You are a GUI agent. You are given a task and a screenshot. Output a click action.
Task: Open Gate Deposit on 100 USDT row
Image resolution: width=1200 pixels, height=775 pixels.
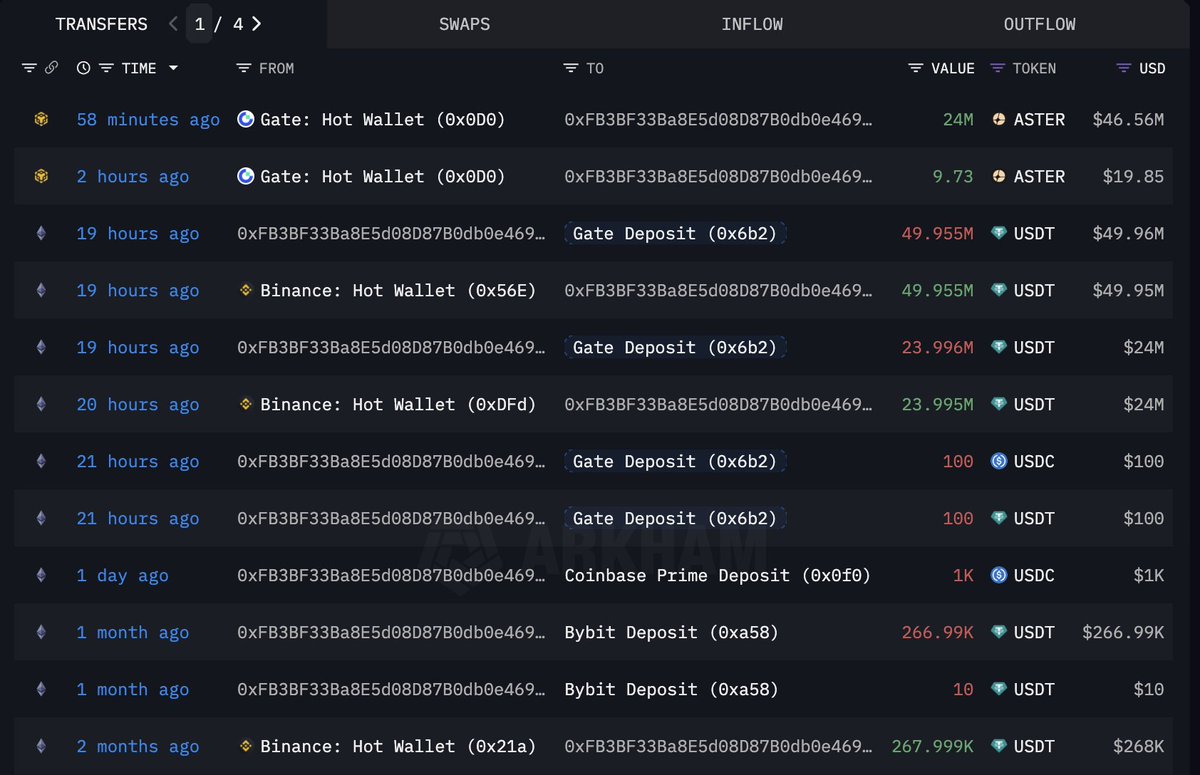pyautogui.click(x=674, y=518)
